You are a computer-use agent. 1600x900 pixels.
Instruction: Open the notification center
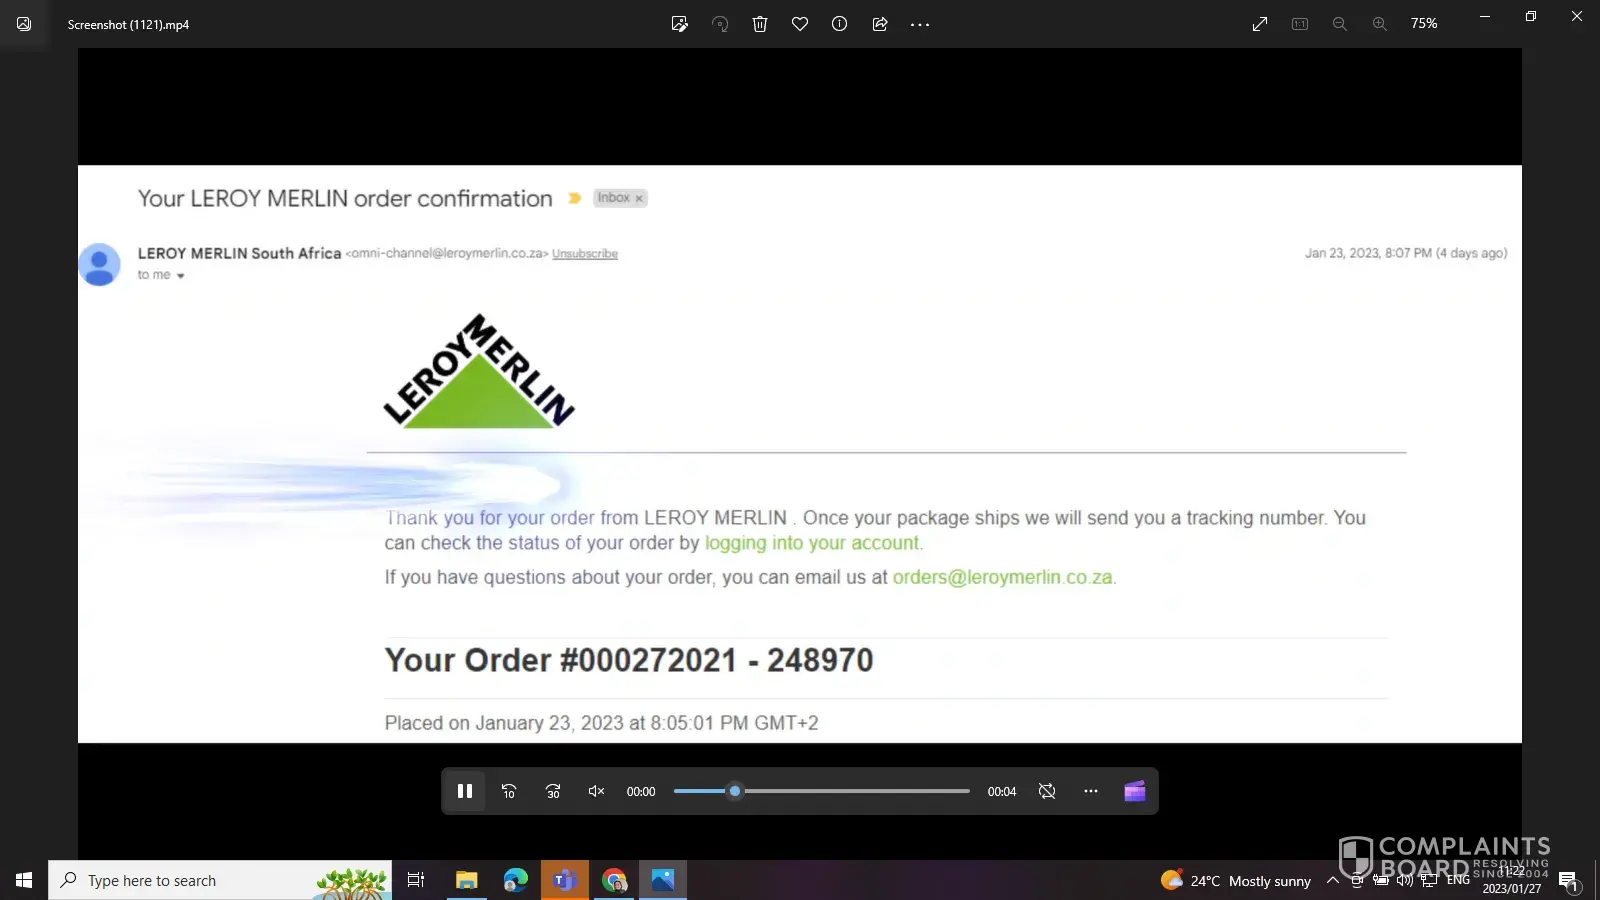(x=1568, y=881)
